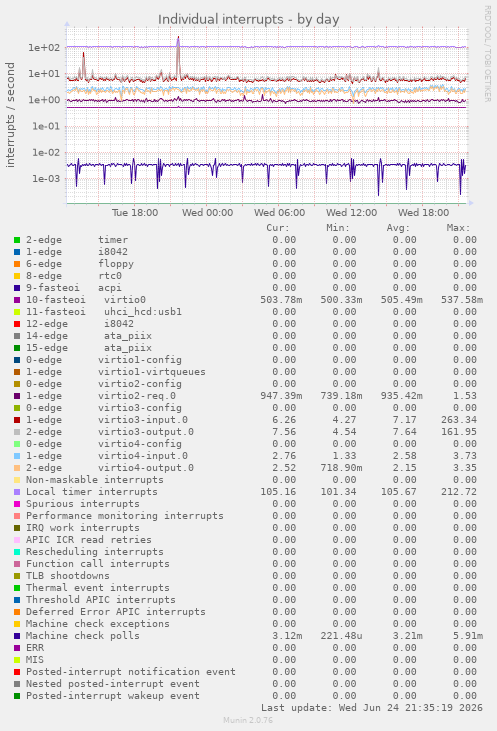497x731 pixels.
Task: Click the Rescheduling interrupts legend label
Action: 95,552
